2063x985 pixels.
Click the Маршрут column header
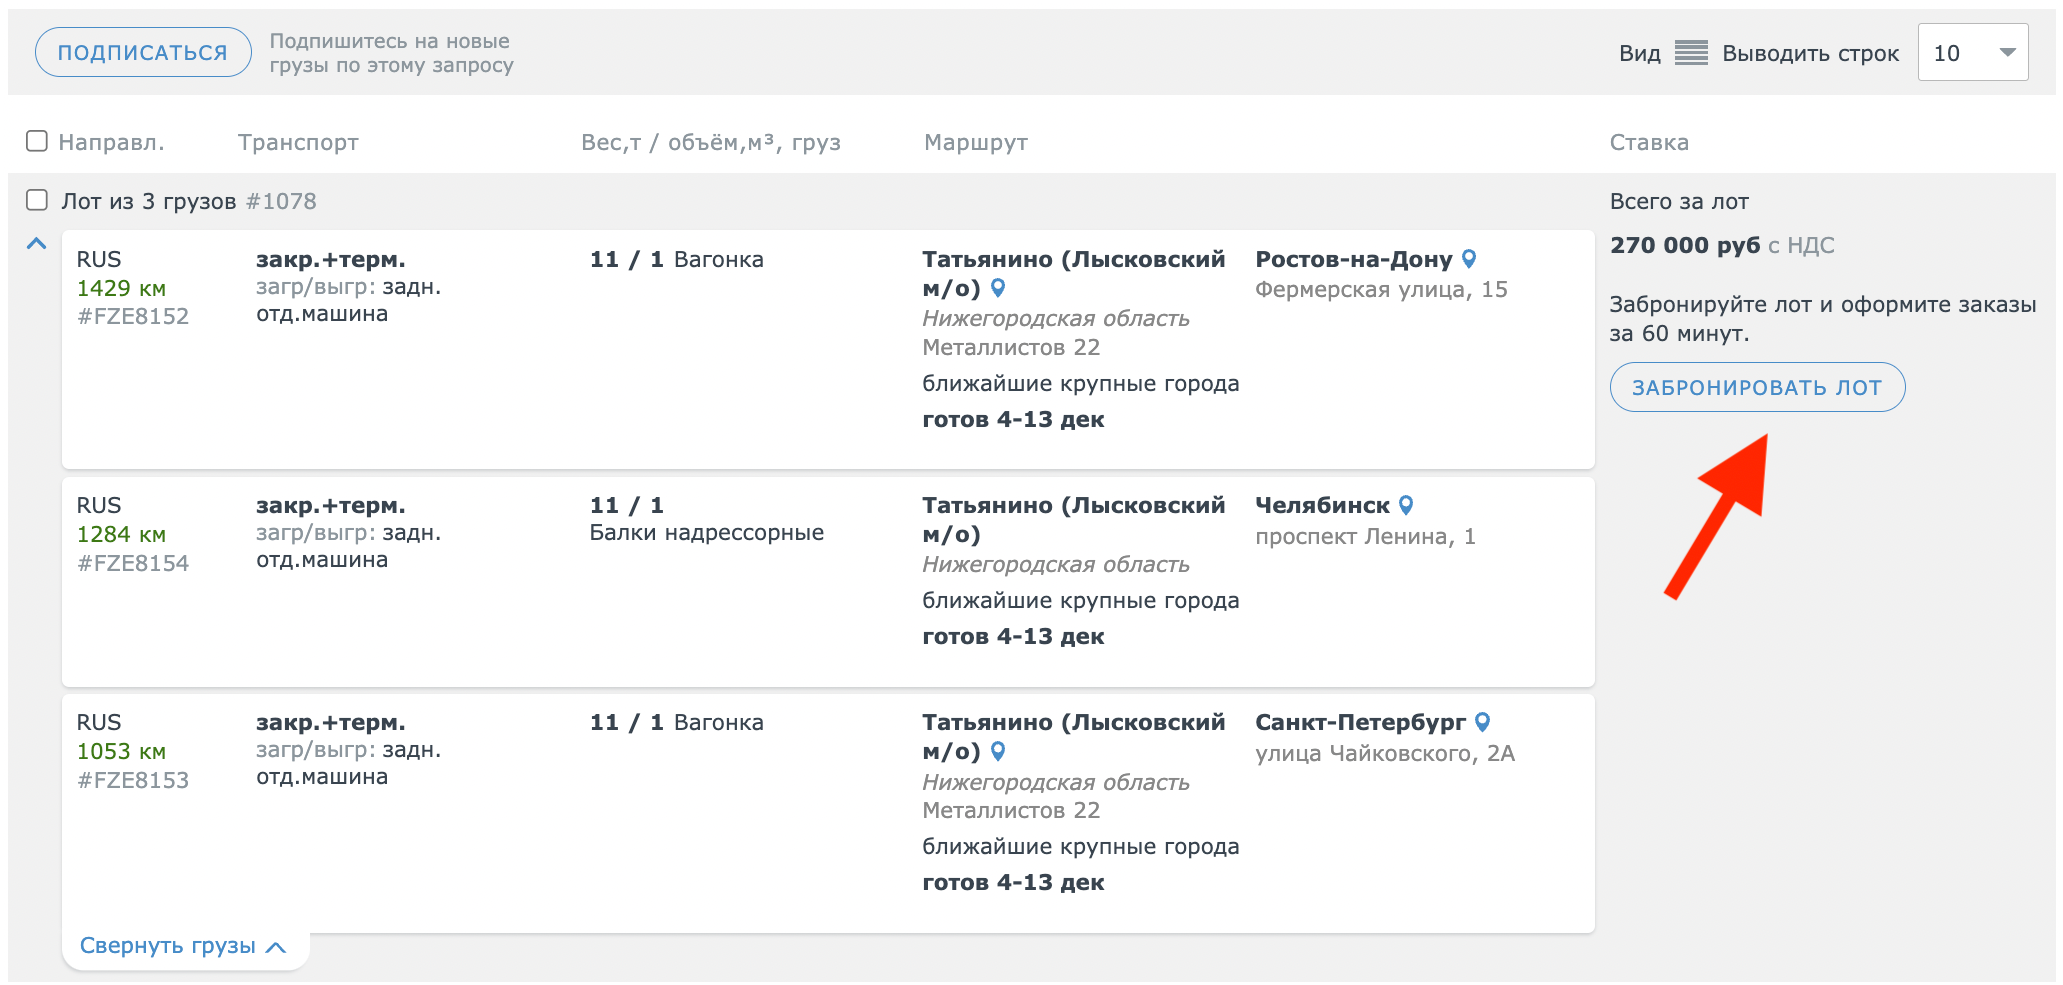pos(976,143)
